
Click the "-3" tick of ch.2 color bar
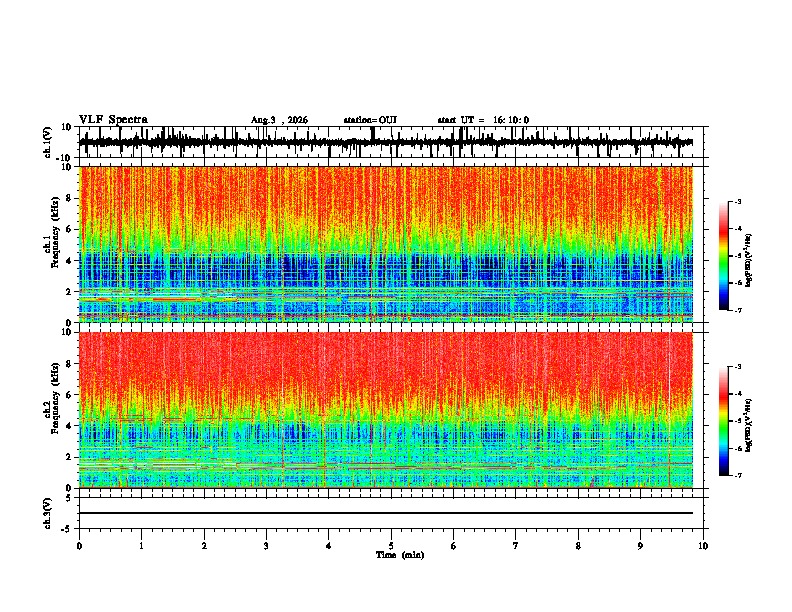(737, 367)
